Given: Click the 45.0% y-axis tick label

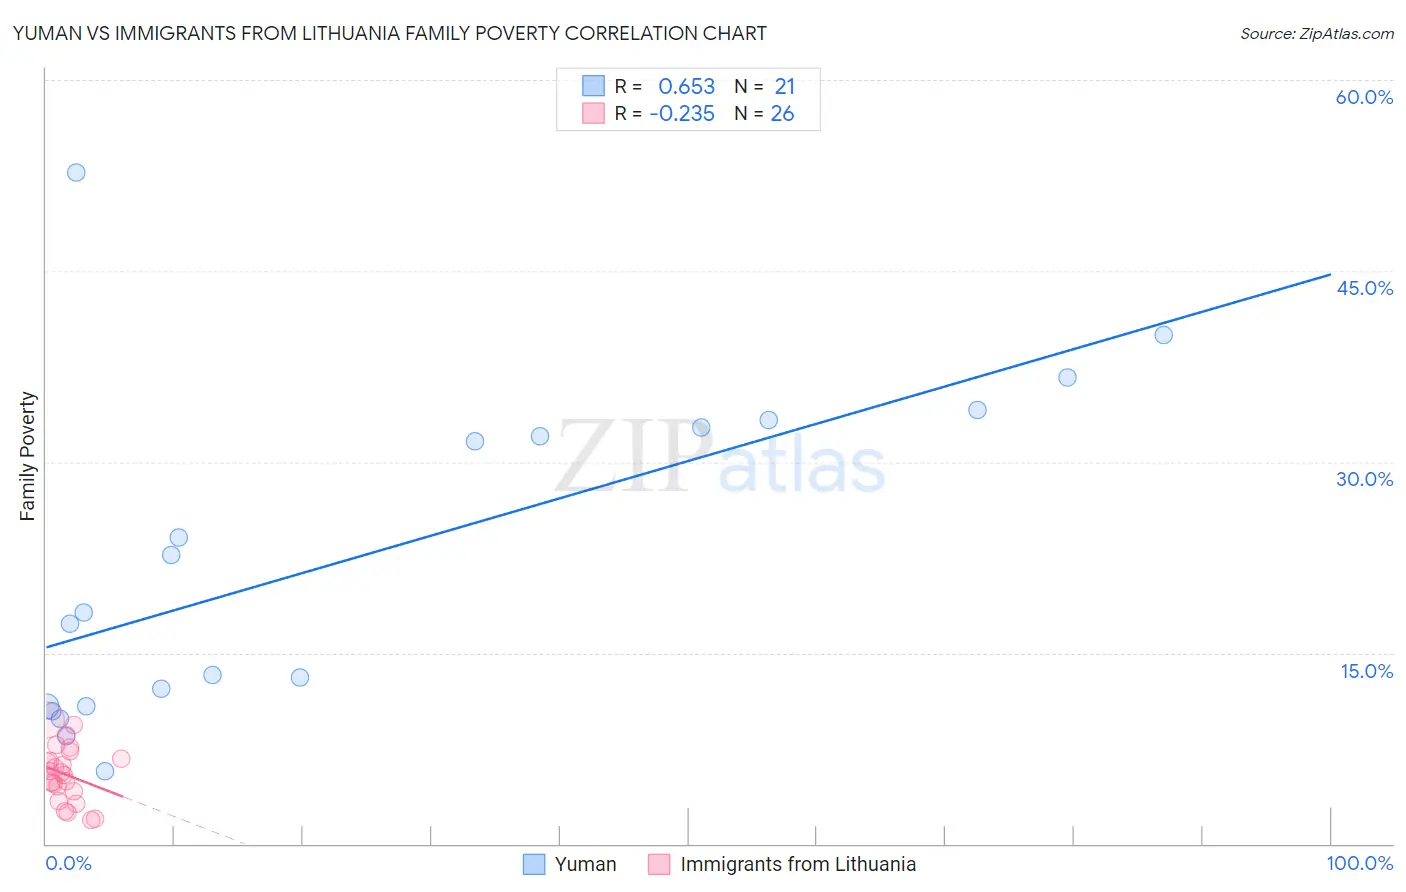Looking at the screenshot, I should (x=1364, y=288).
